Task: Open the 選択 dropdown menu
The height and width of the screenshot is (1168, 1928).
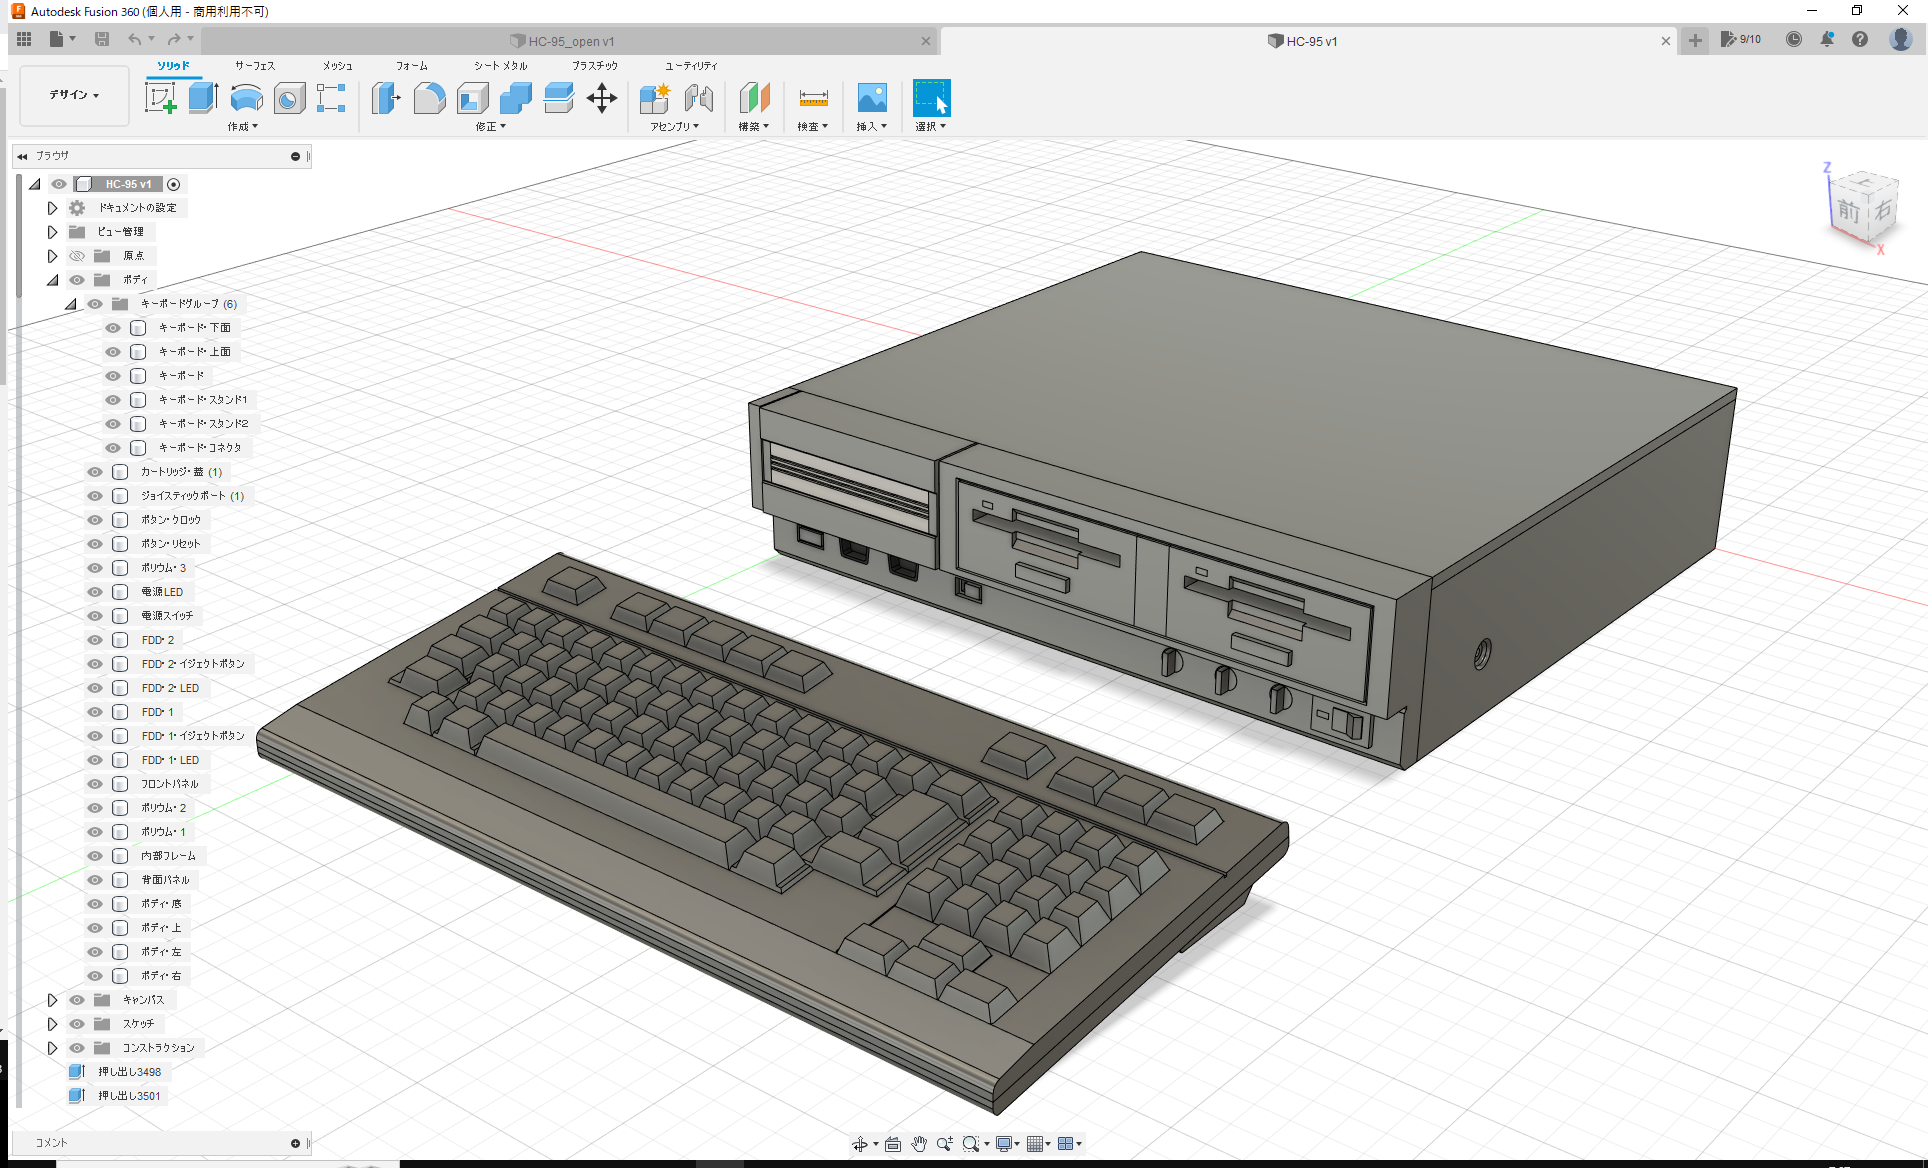Action: 931,126
